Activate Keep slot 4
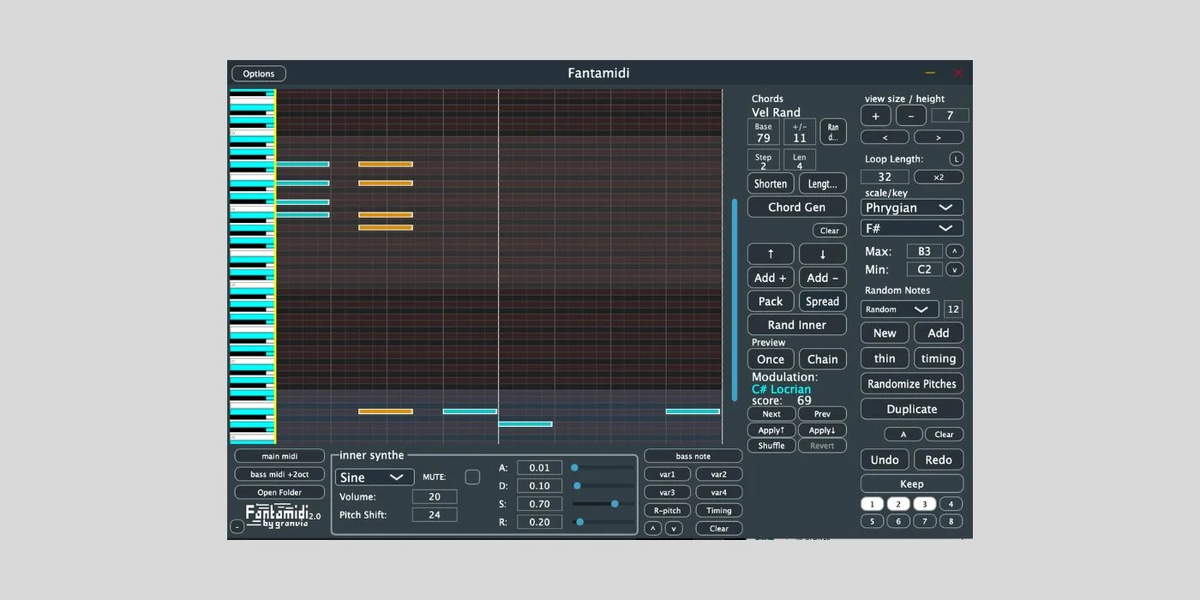Image resolution: width=1200 pixels, height=600 pixels. coord(951,504)
